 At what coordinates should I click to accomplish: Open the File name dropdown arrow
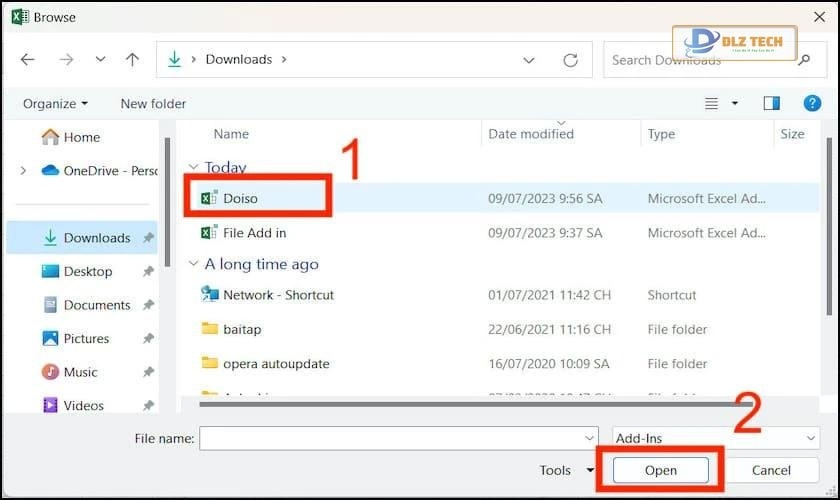pyautogui.click(x=590, y=438)
